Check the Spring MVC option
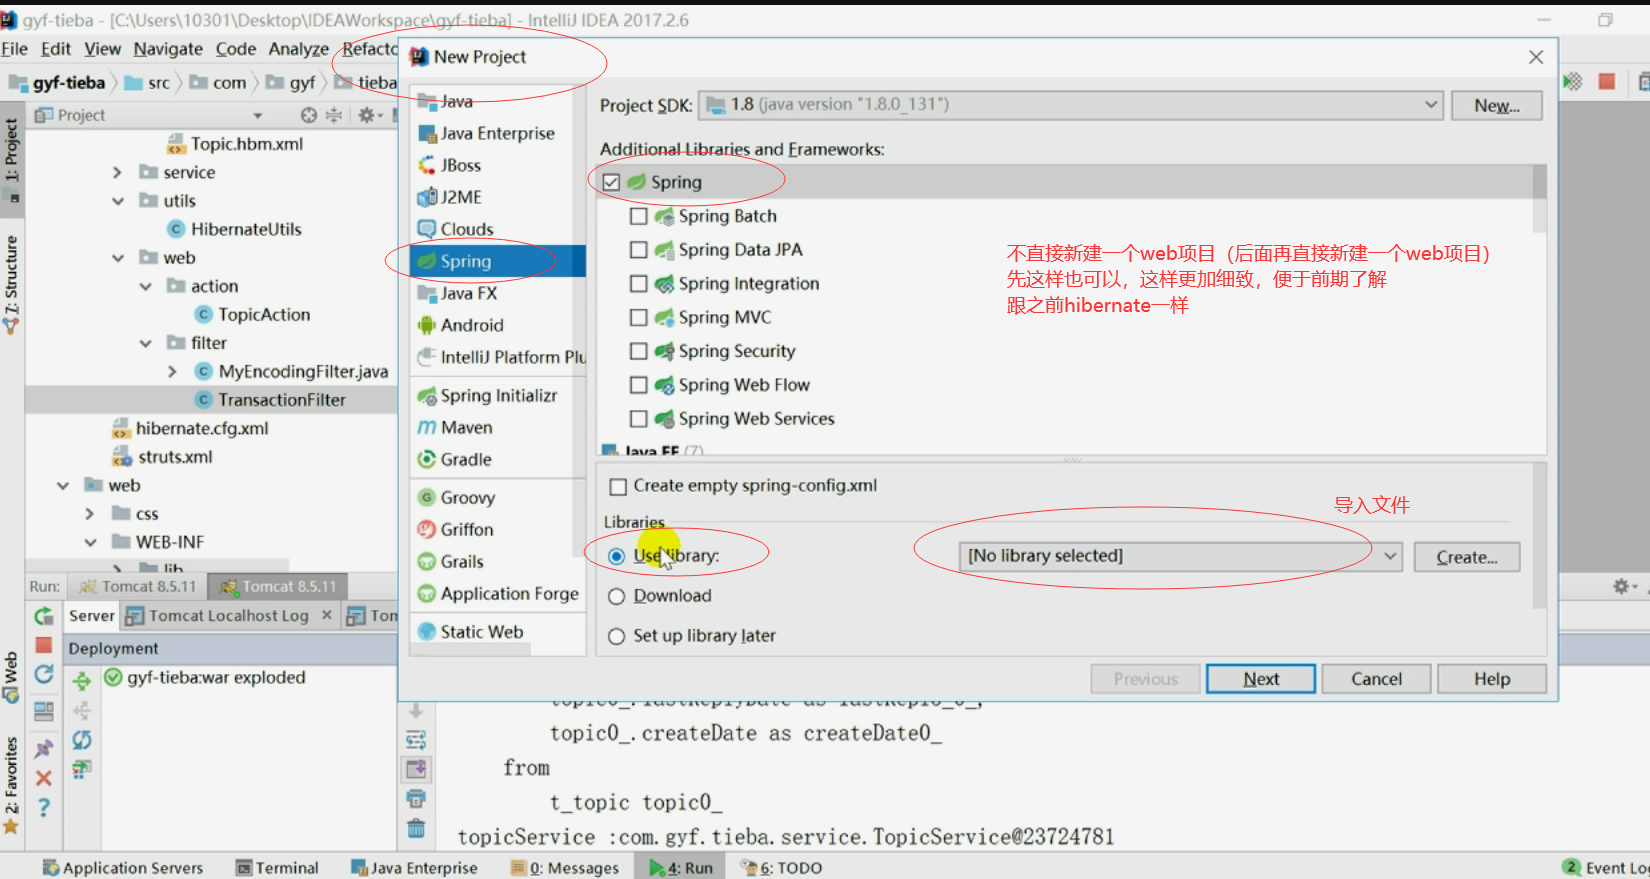1650x879 pixels. tap(638, 318)
